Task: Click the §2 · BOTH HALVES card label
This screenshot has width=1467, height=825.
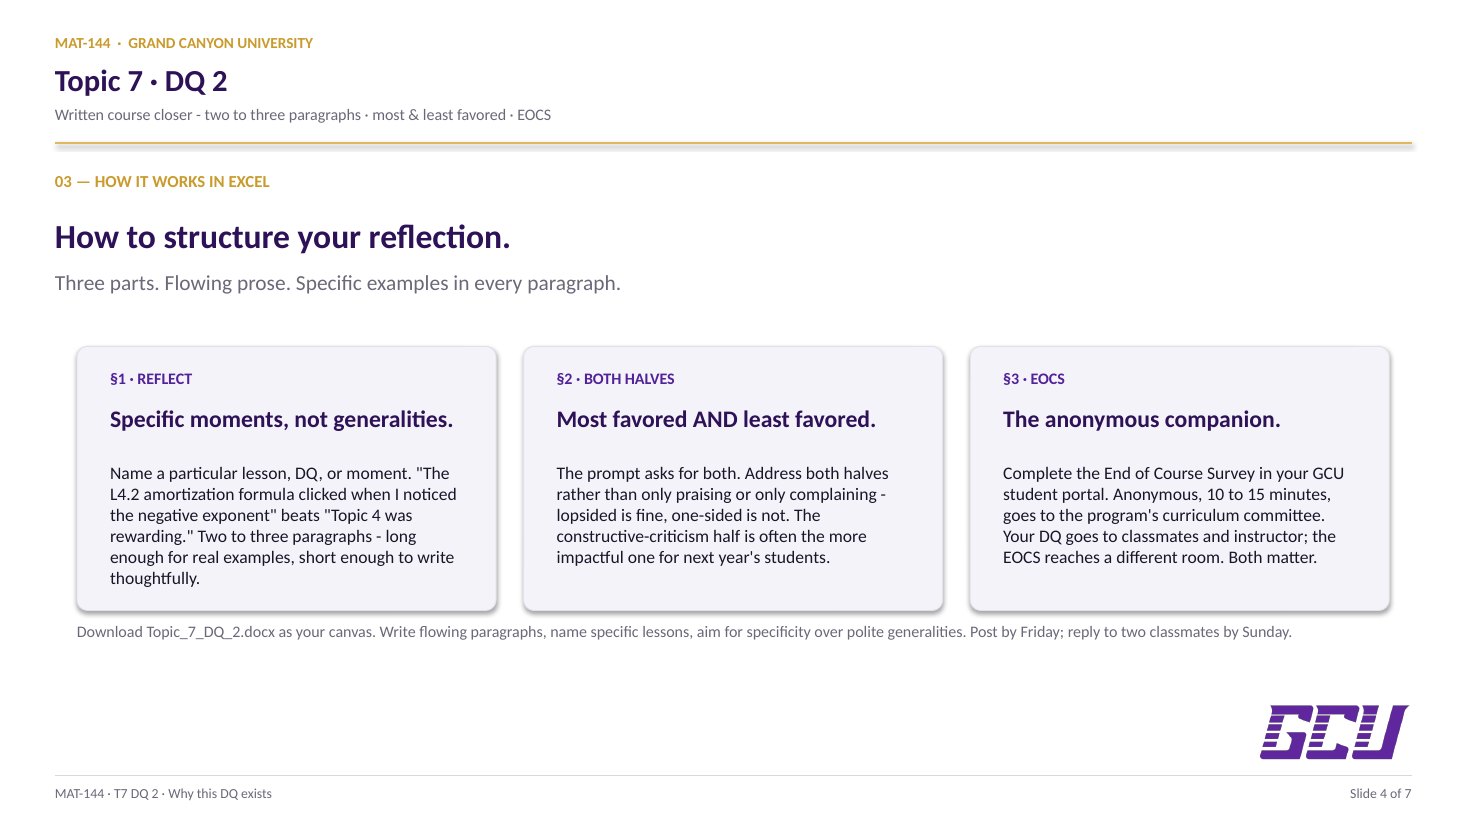Action: coord(615,379)
